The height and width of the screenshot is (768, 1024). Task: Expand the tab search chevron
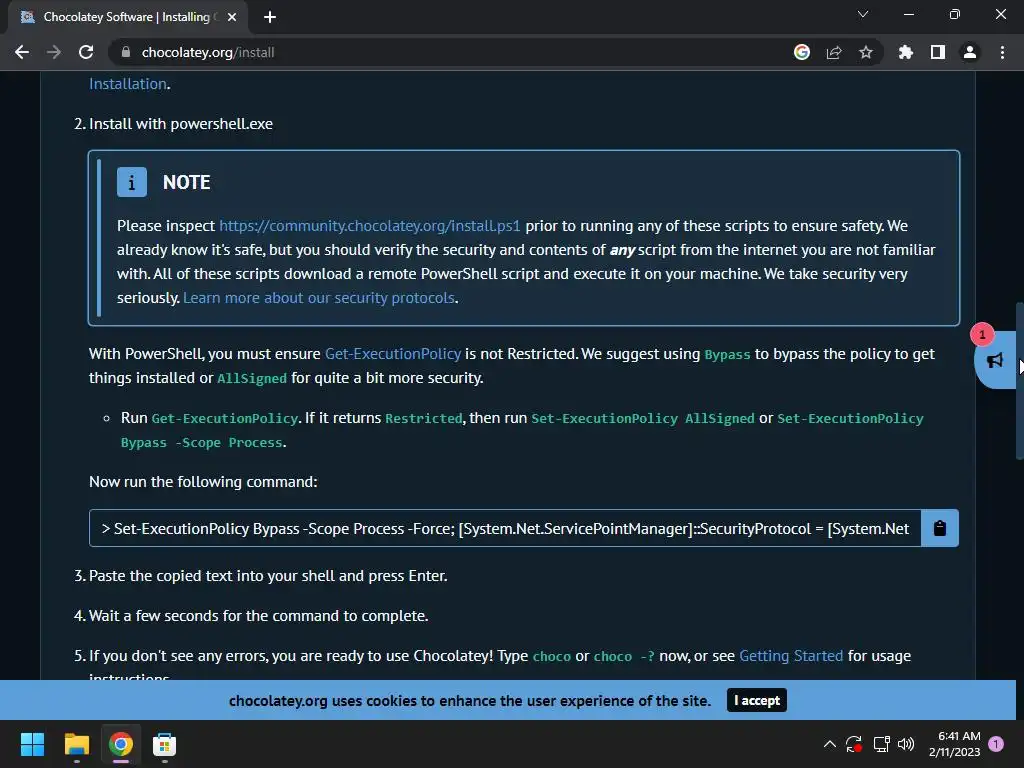tap(863, 14)
